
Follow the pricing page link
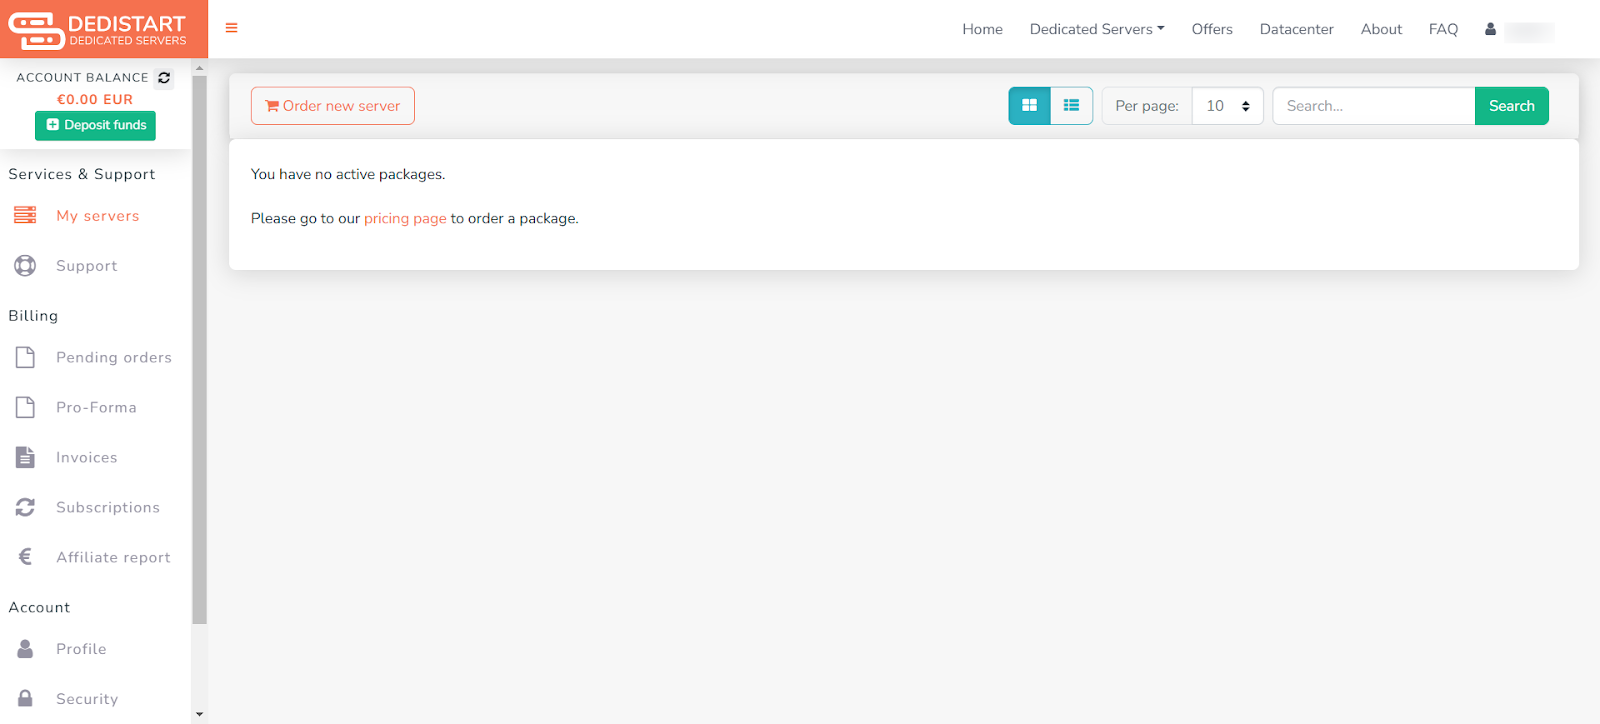coord(405,218)
